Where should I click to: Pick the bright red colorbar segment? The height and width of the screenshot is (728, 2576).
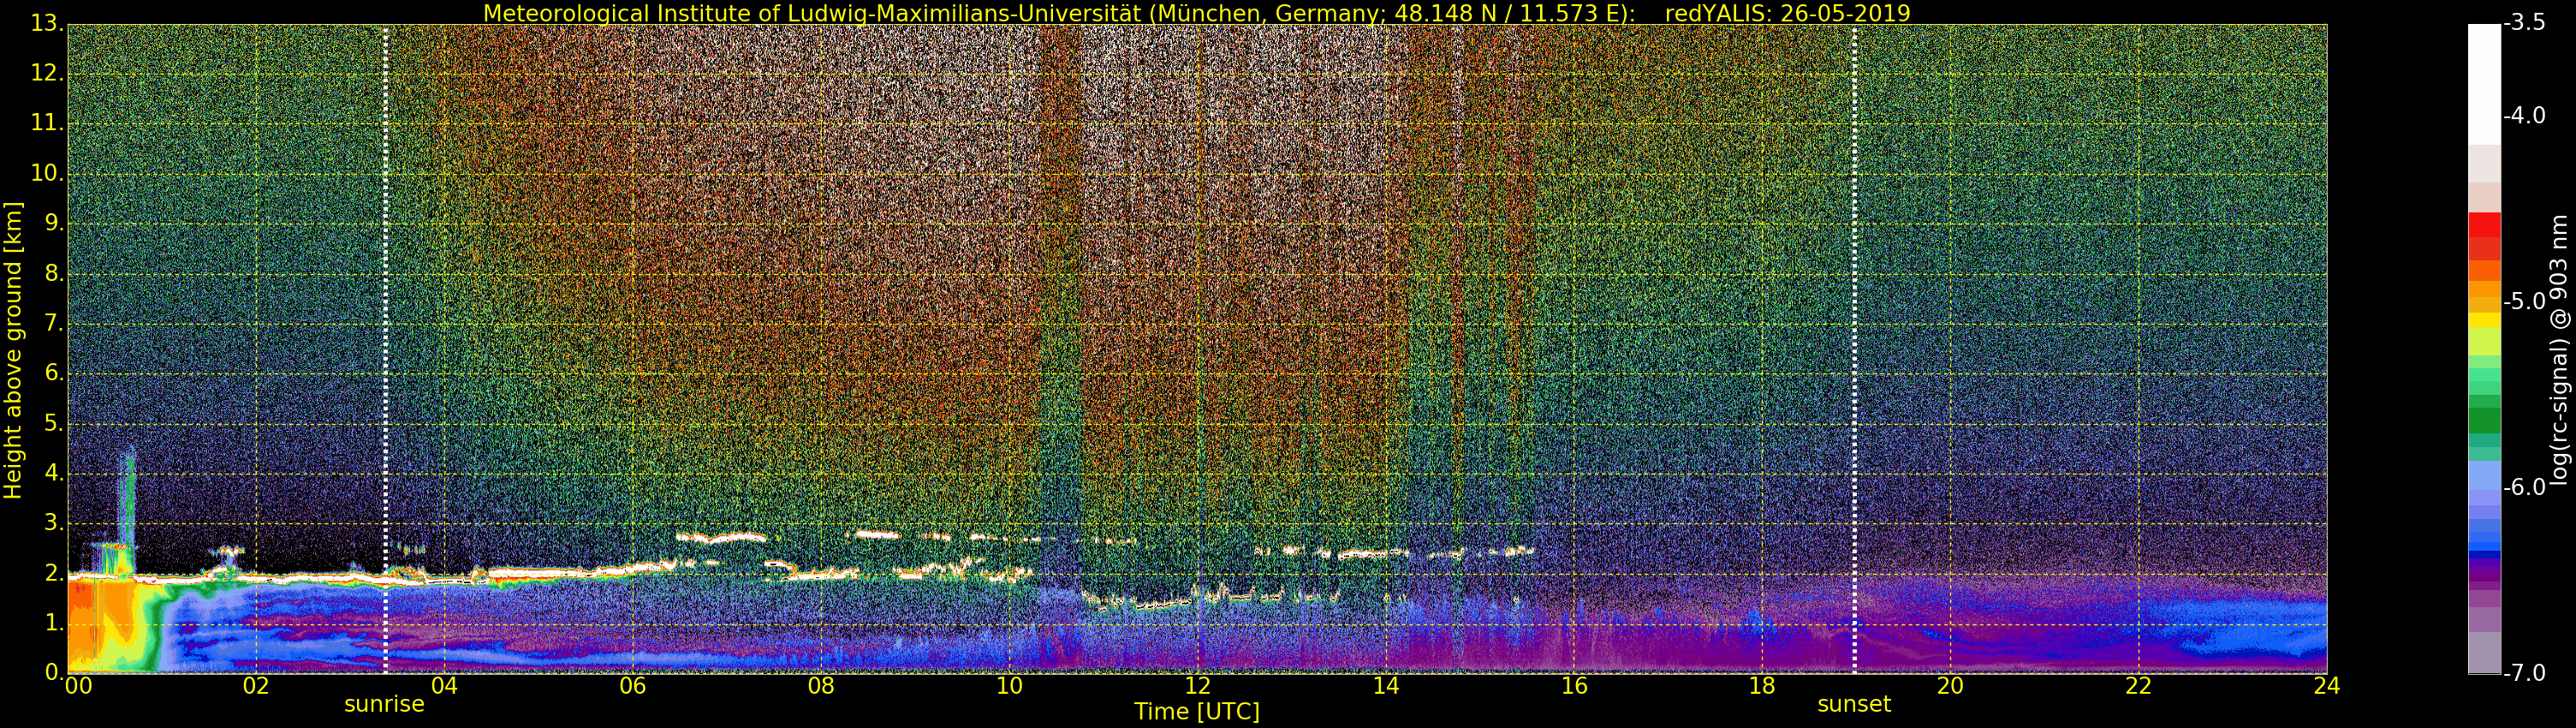(x=2484, y=224)
